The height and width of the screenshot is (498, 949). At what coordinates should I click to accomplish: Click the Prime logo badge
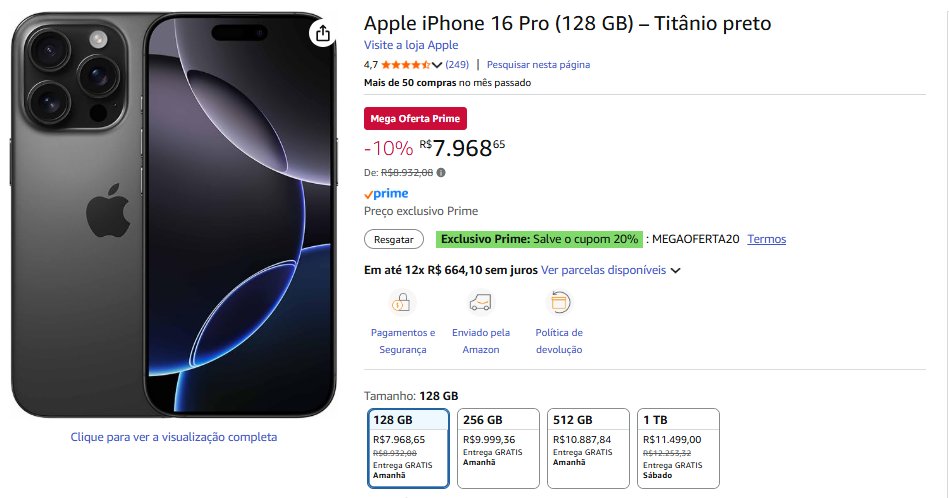pos(386,194)
